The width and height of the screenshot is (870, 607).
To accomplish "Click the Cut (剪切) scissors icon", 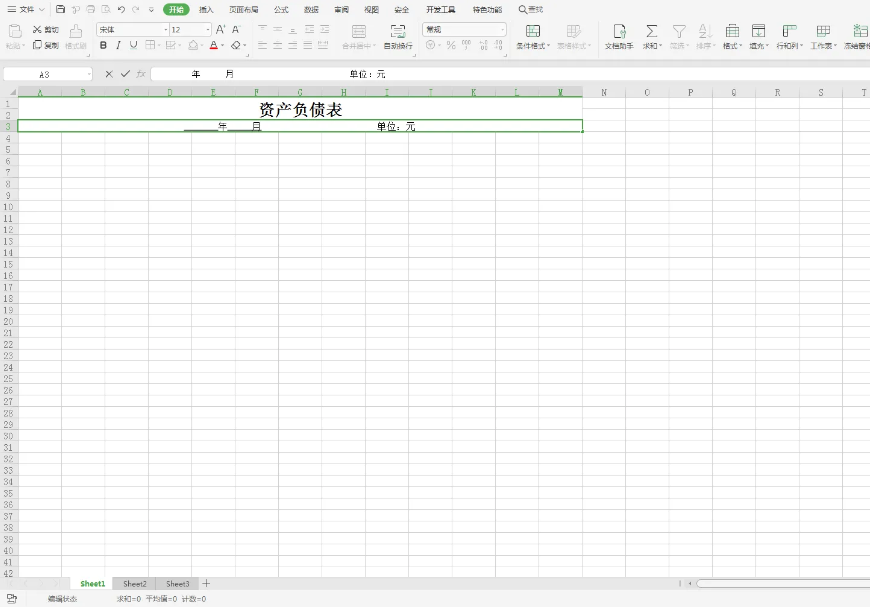I will point(38,30).
